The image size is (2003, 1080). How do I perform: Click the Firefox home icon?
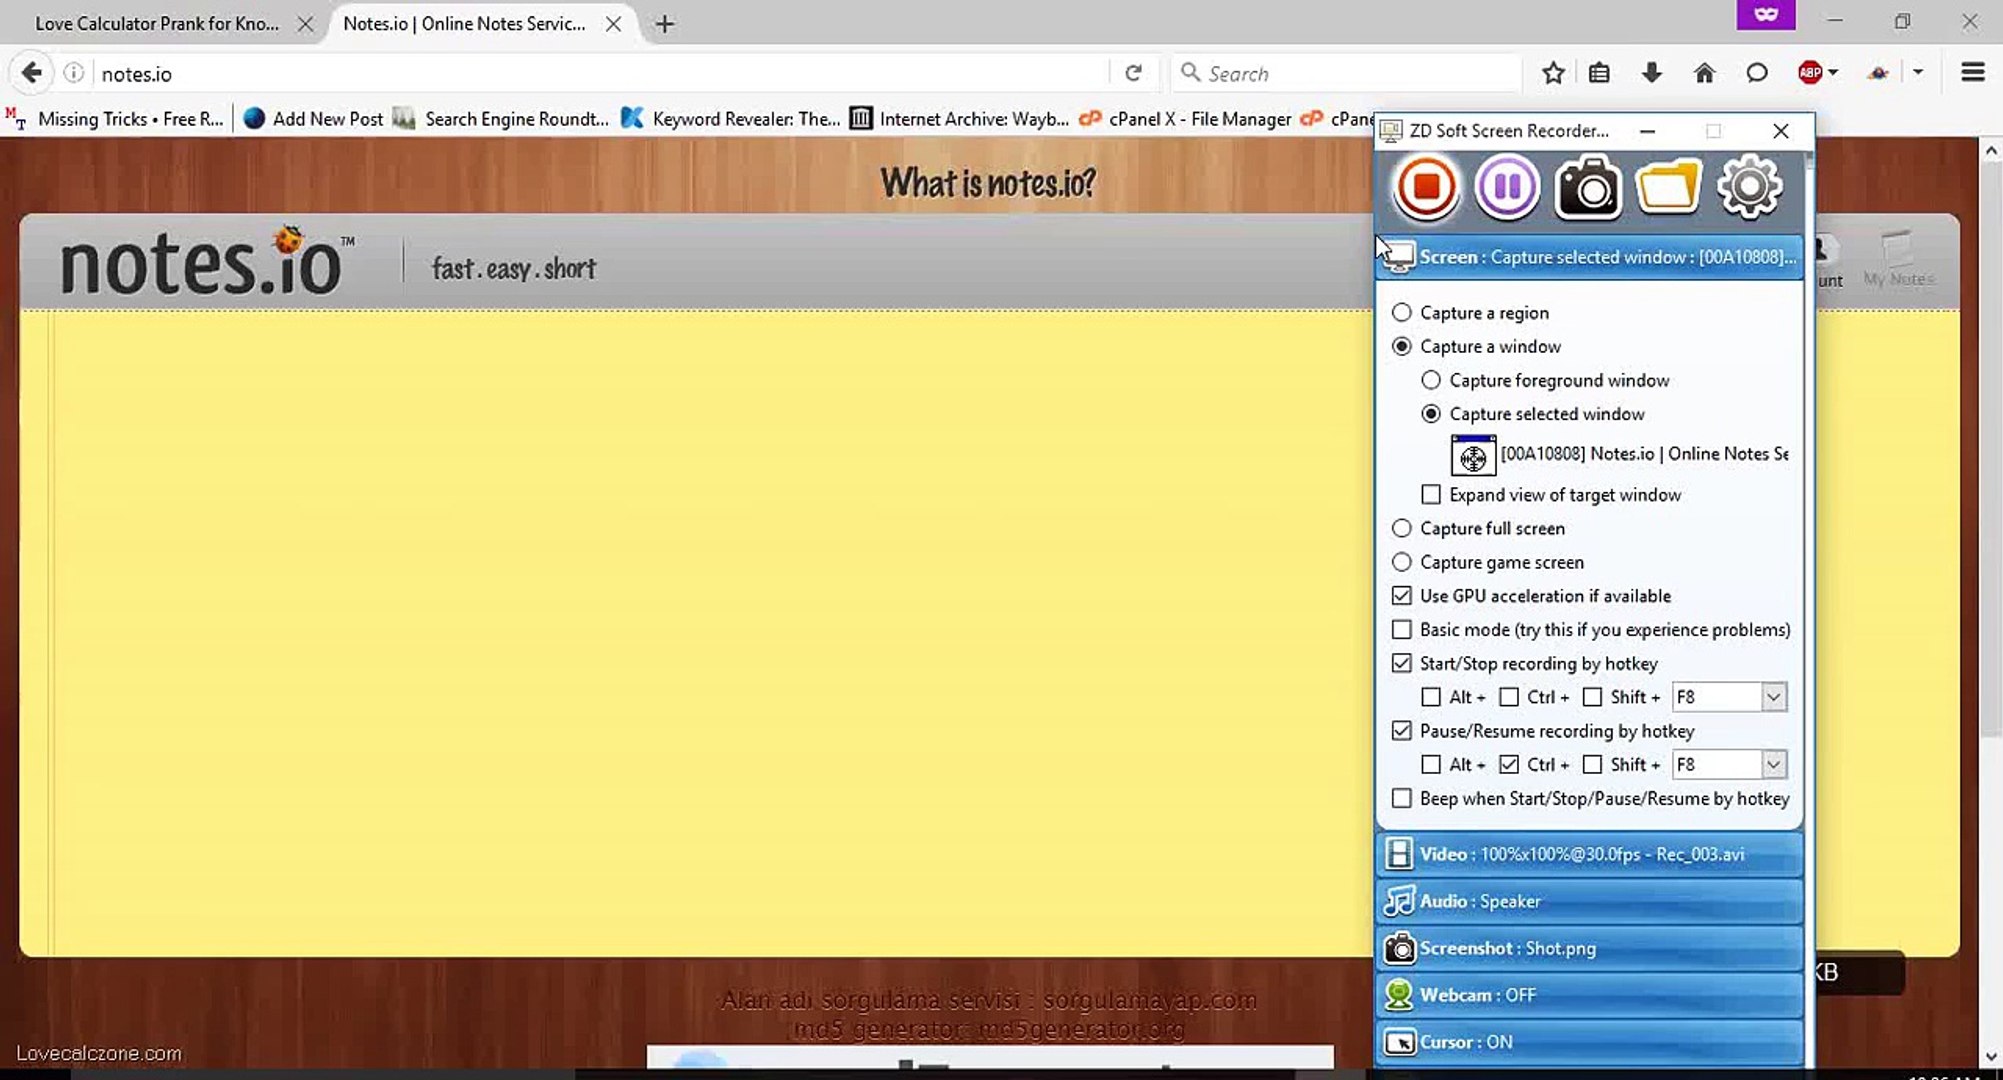click(x=1704, y=73)
